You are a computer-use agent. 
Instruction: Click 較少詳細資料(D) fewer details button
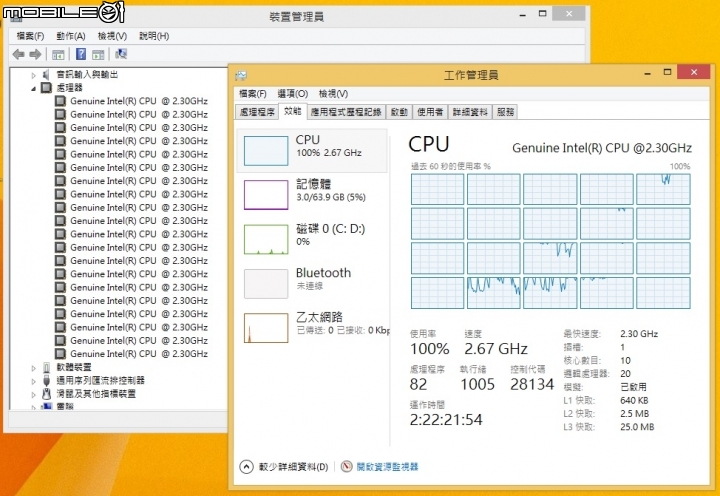[284, 467]
